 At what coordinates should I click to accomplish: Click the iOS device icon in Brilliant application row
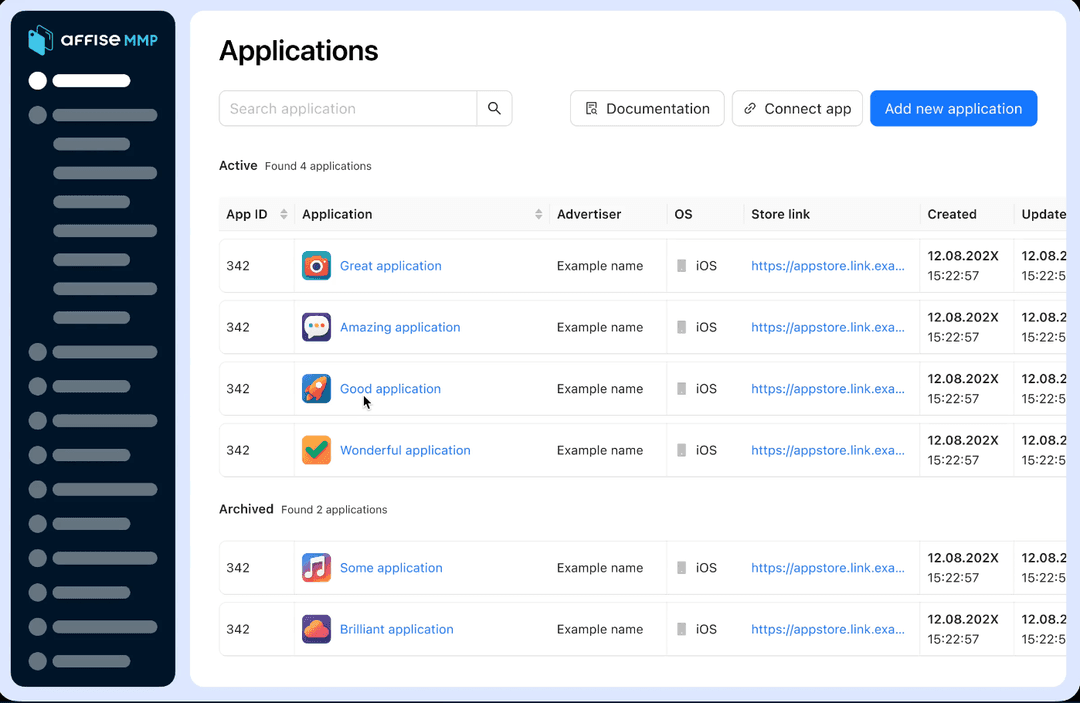[x=681, y=629]
